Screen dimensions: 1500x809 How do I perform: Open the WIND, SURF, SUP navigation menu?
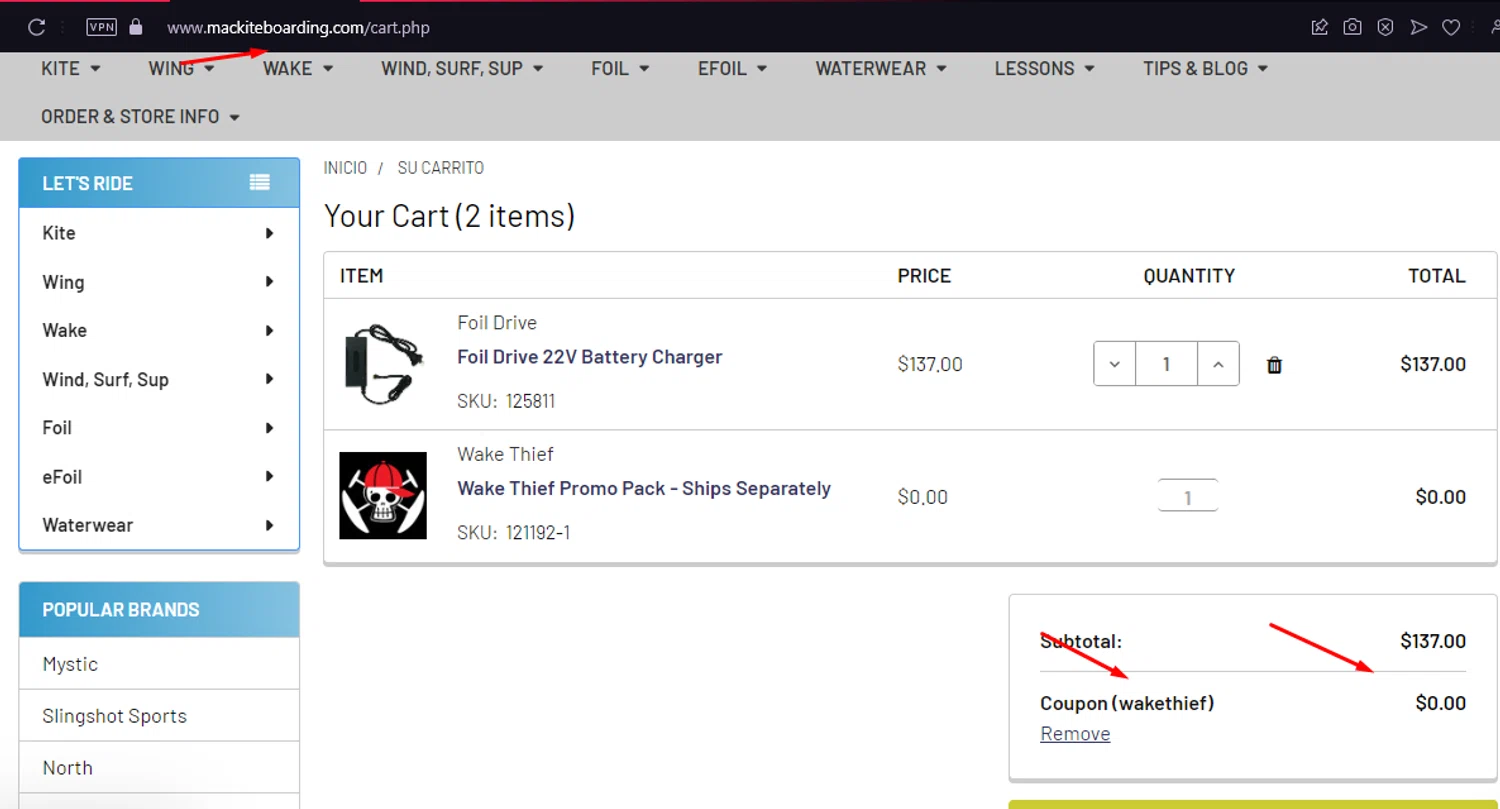click(462, 68)
